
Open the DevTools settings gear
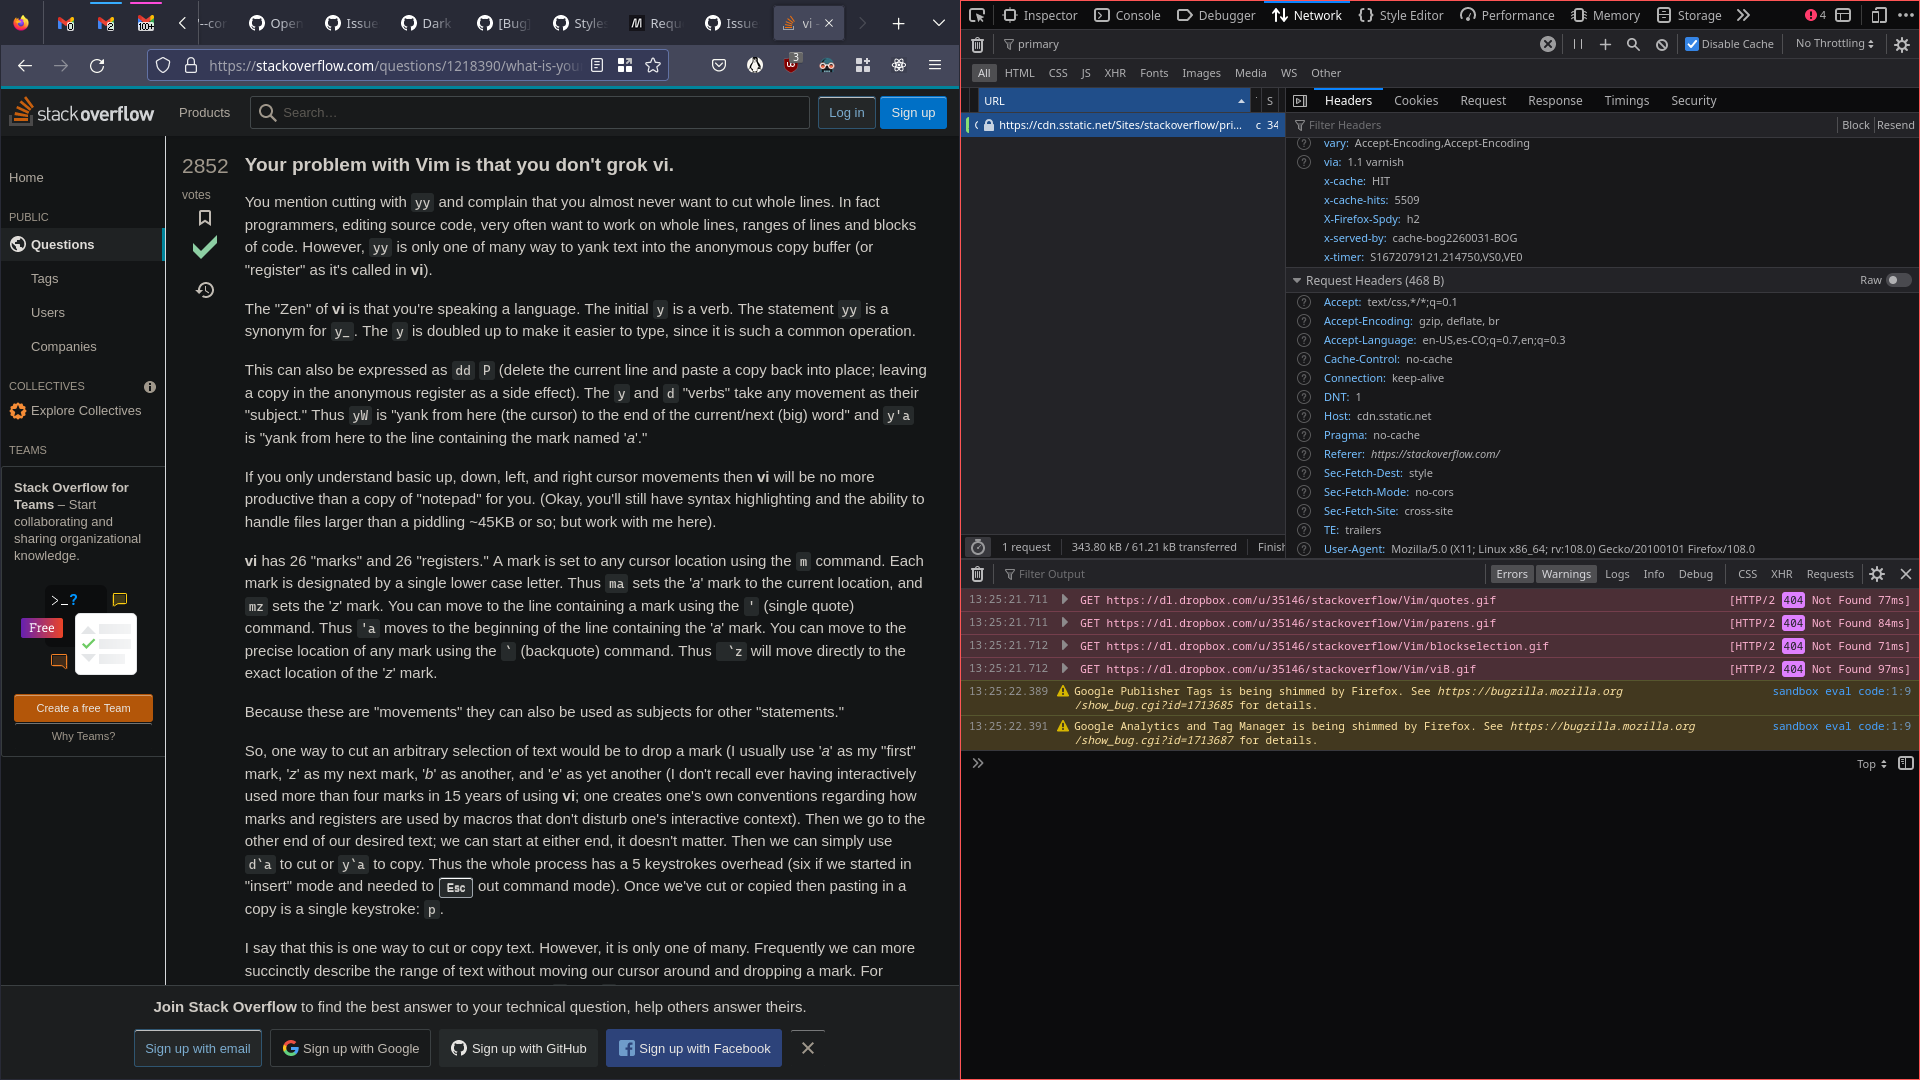tap(1900, 44)
